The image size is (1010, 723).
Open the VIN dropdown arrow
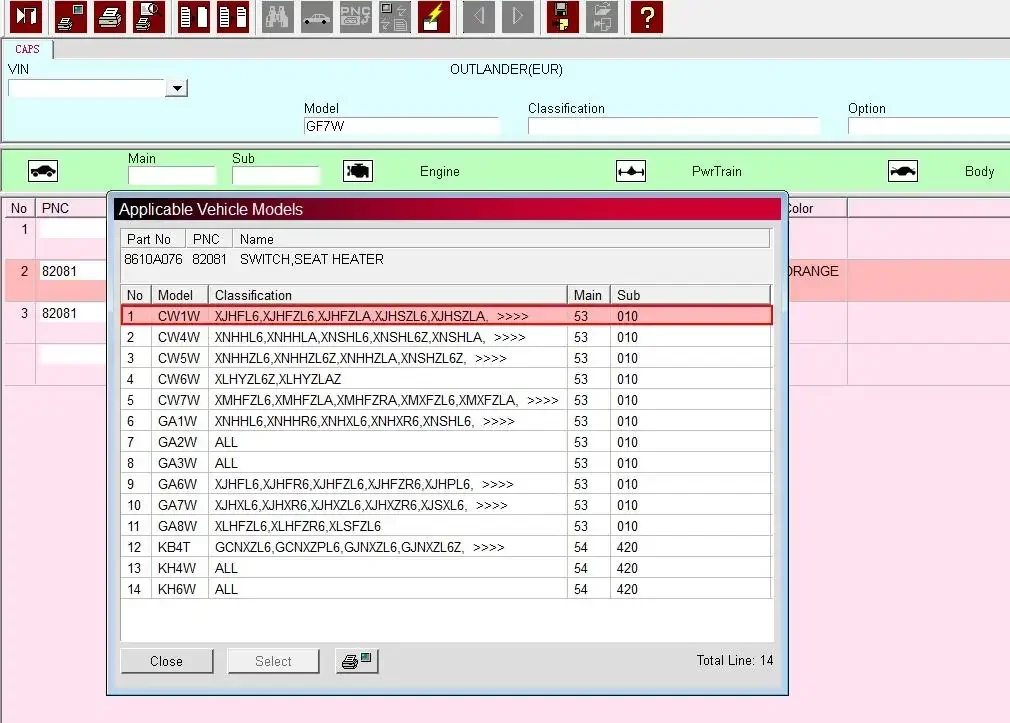[176, 88]
